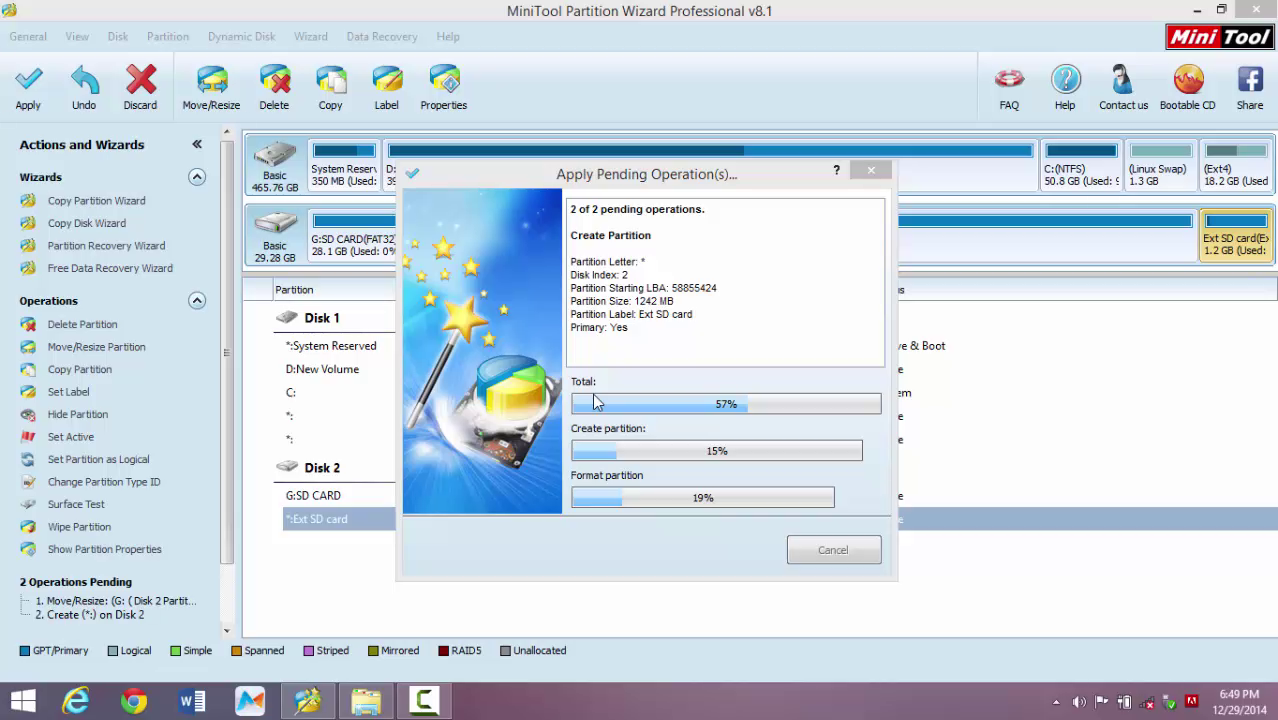Viewport: 1278px width, 720px height.
Task: Open the General menu
Action: coord(28,36)
